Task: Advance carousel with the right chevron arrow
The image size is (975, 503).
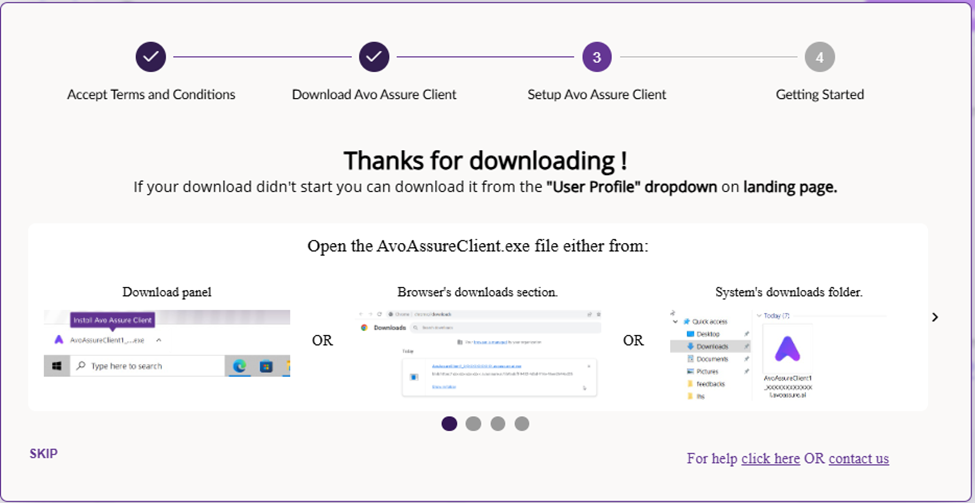Action: pos(935,317)
